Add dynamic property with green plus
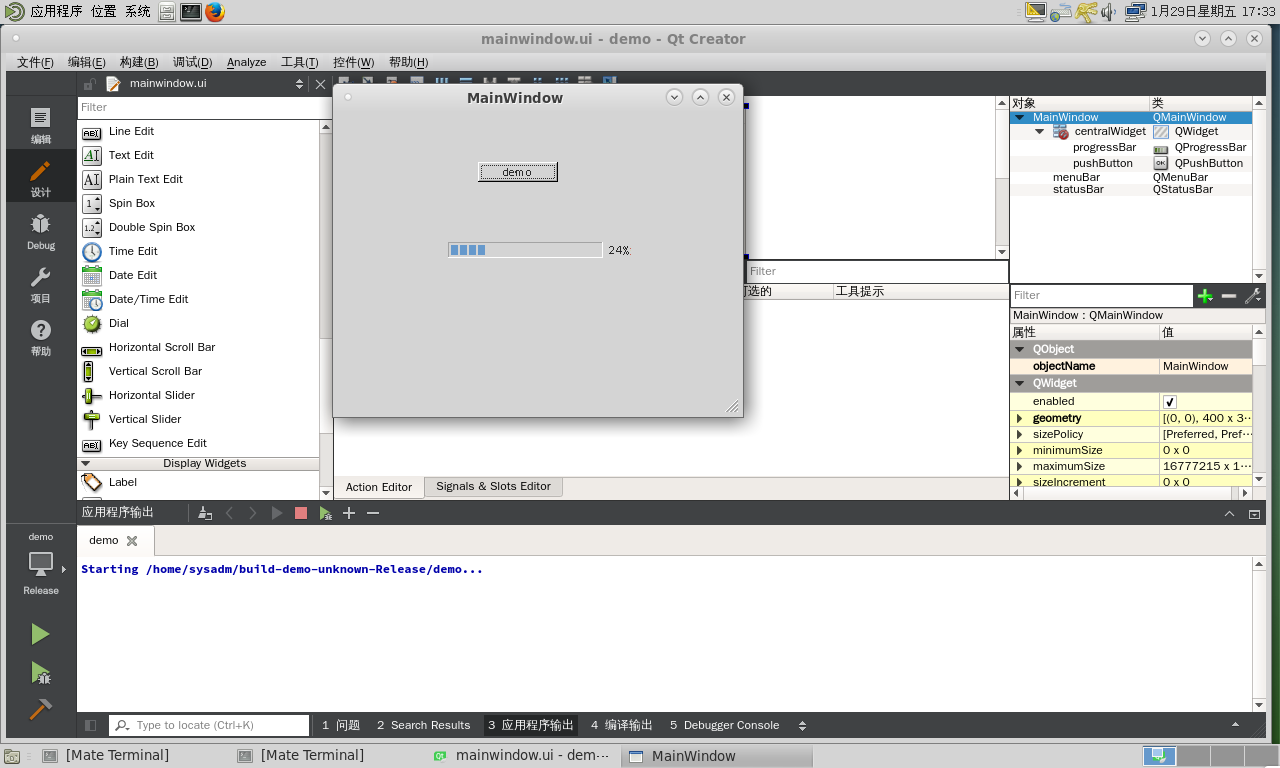The height and width of the screenshot is (768, 1280). click(x=1205, y=296)
